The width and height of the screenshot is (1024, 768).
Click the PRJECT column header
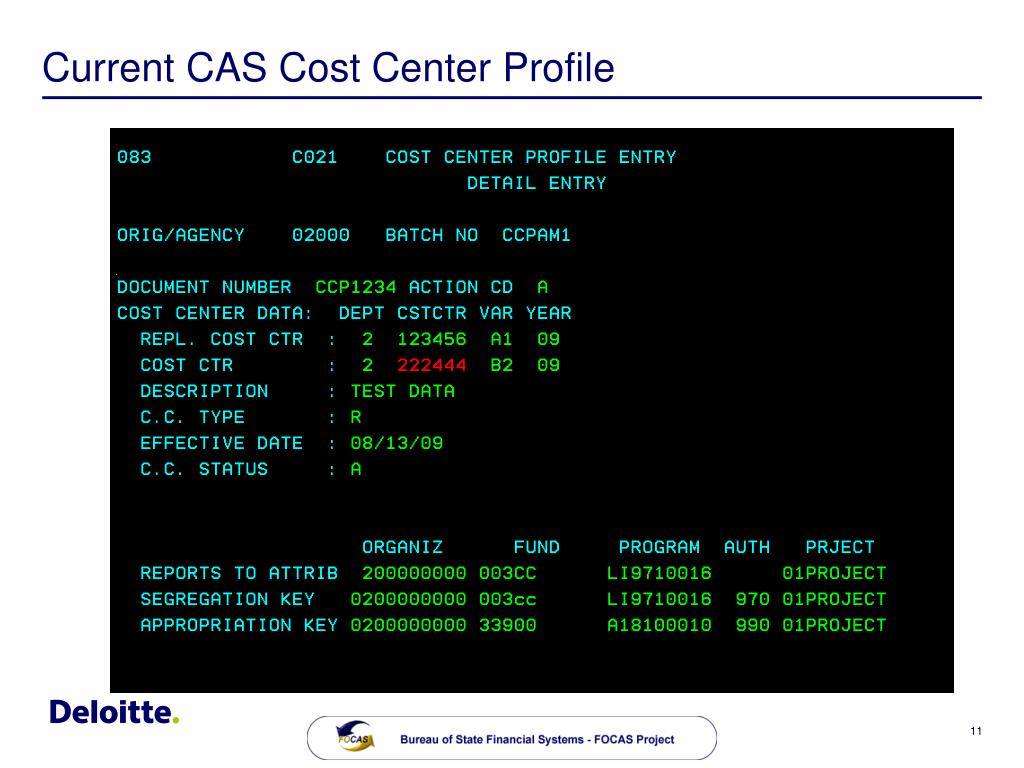(x=840, y=547)
